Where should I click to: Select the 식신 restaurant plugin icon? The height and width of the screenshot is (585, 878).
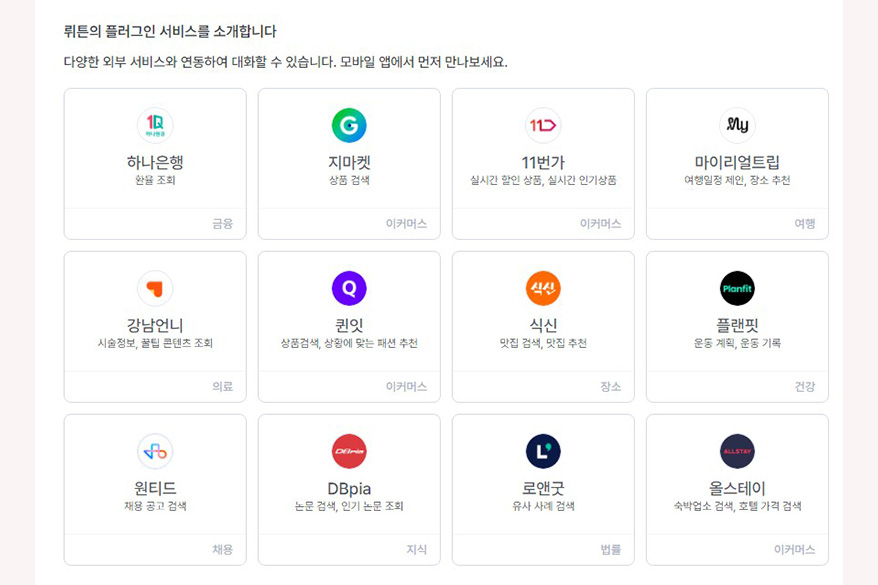click(x=542, y=287)
